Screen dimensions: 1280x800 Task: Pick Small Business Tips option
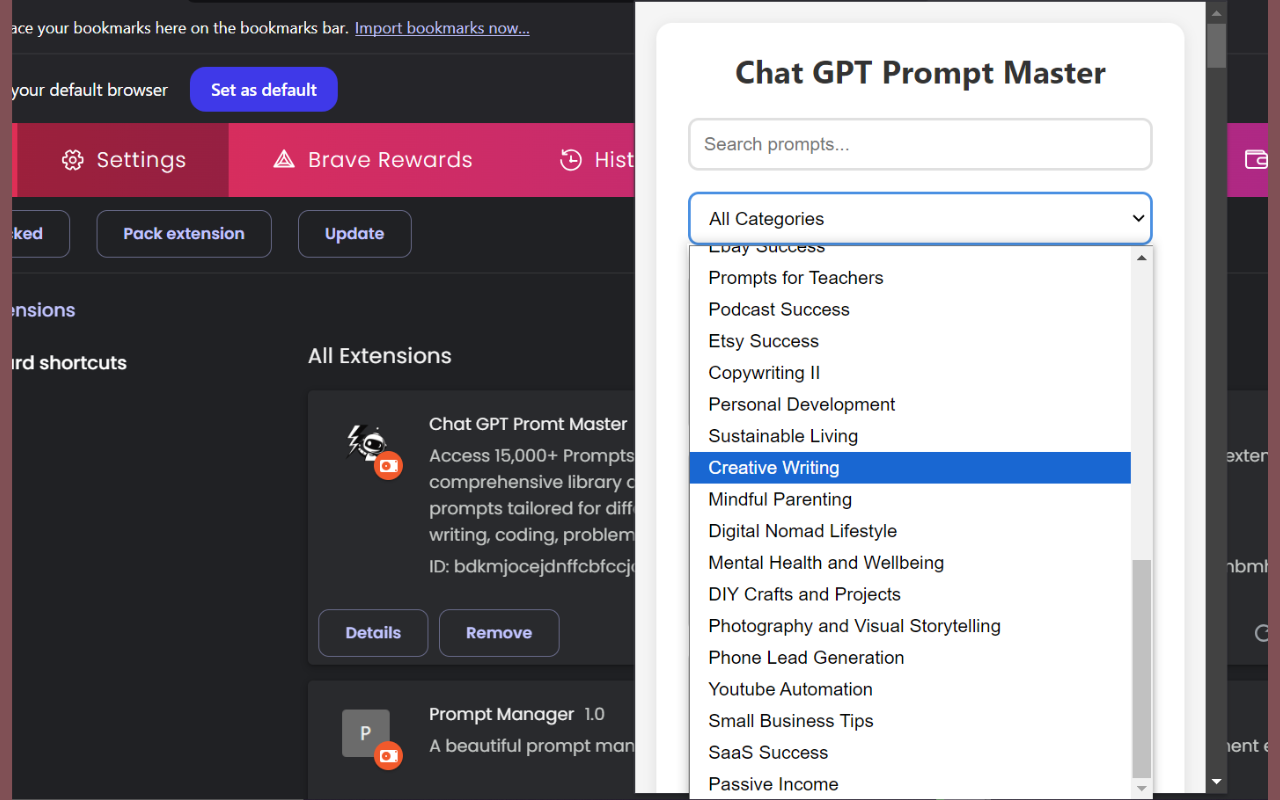[910, 721]
